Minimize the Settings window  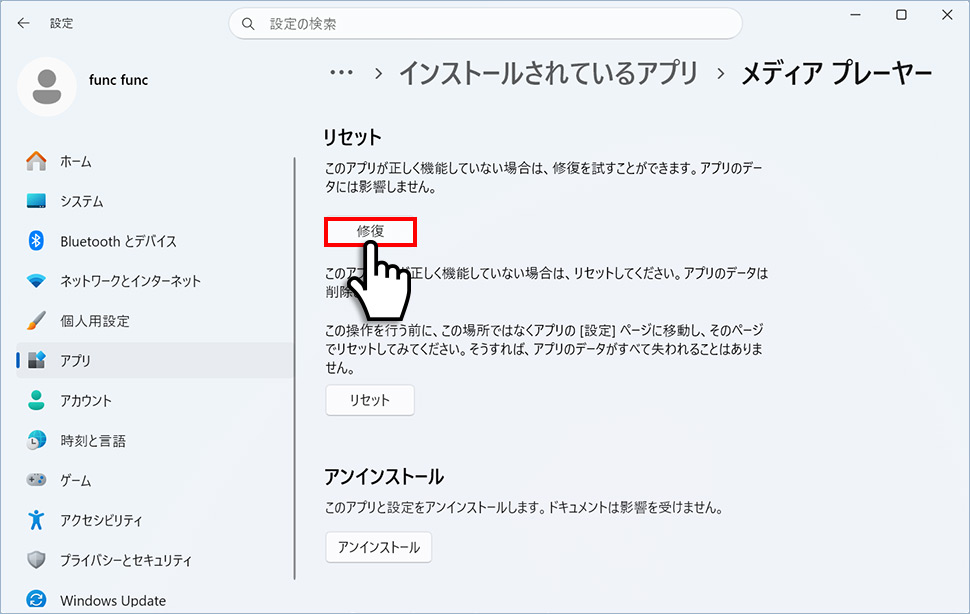coord(856,15)
